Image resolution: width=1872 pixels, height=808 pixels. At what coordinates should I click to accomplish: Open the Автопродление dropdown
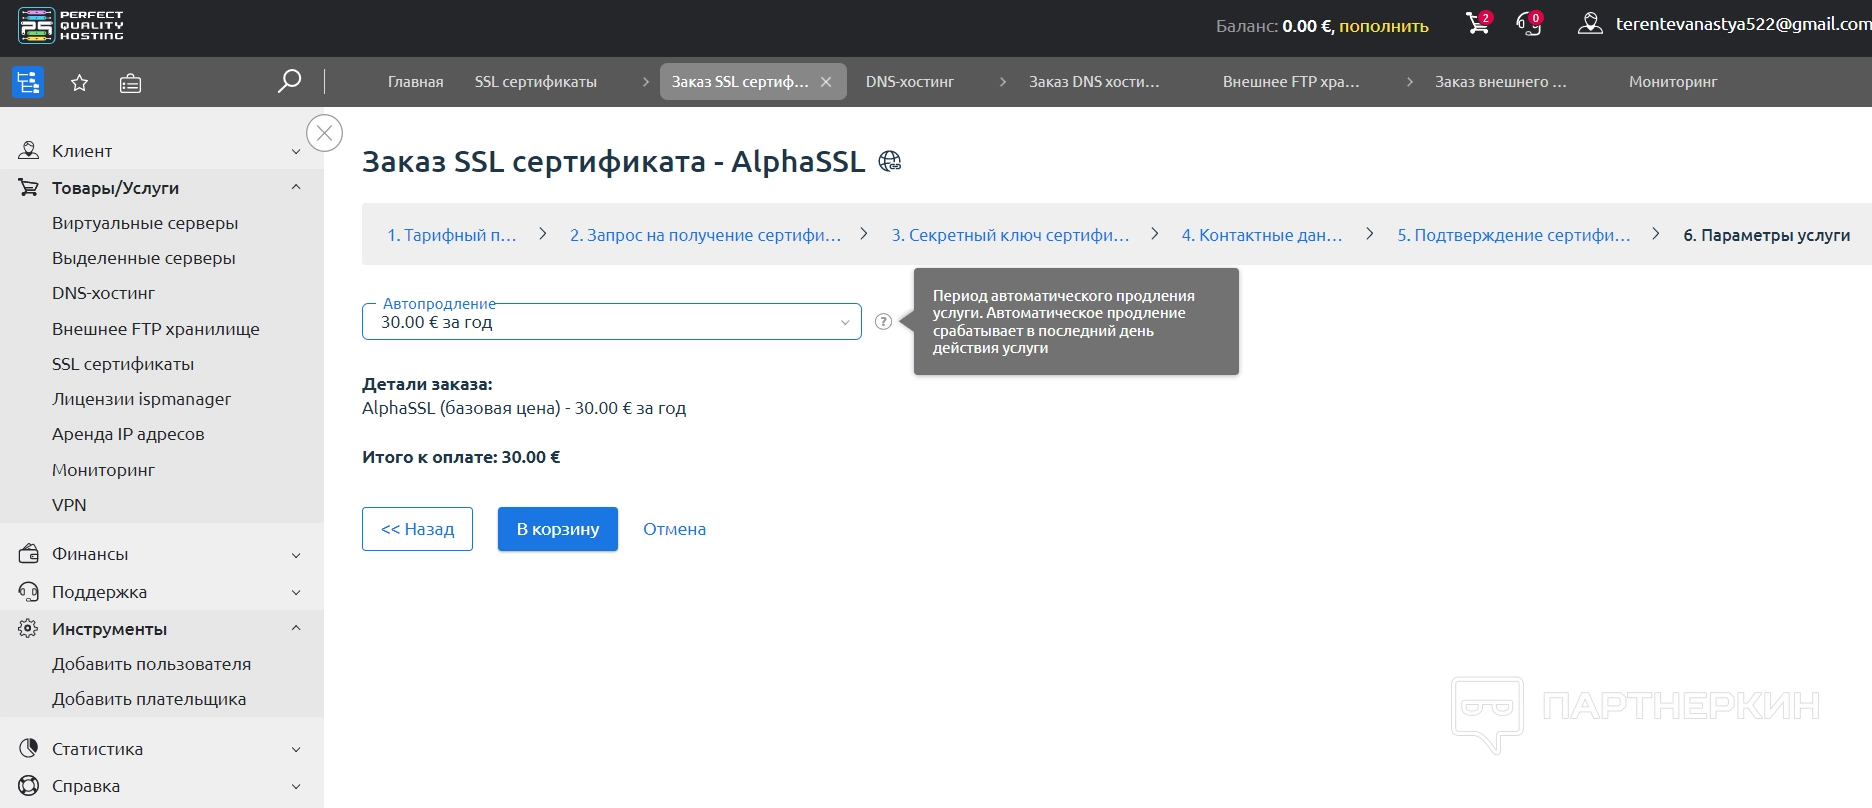[611, 322]
